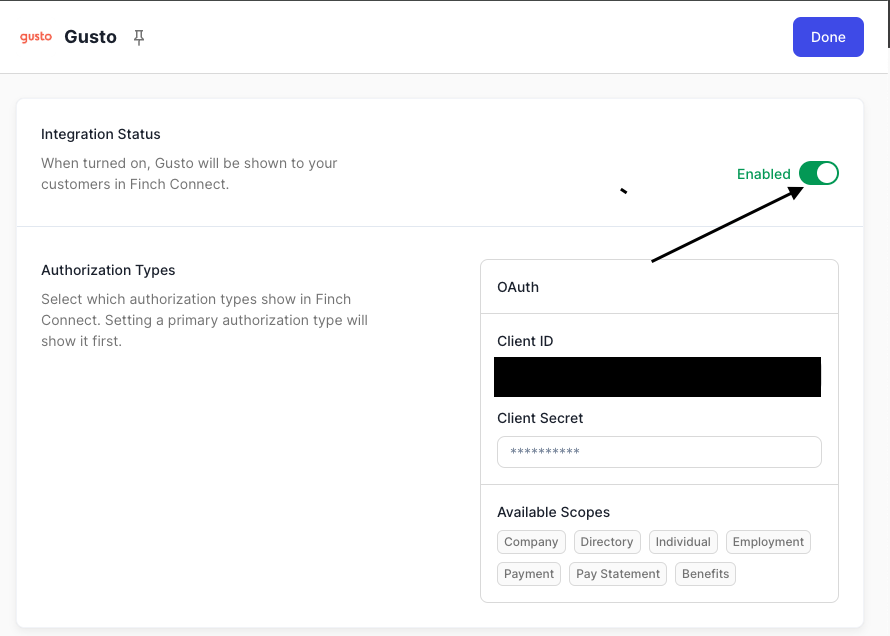This screenshot has width=890, height=636.
Task: Click the Authorization Types heading
Action: tap(108, 270)
